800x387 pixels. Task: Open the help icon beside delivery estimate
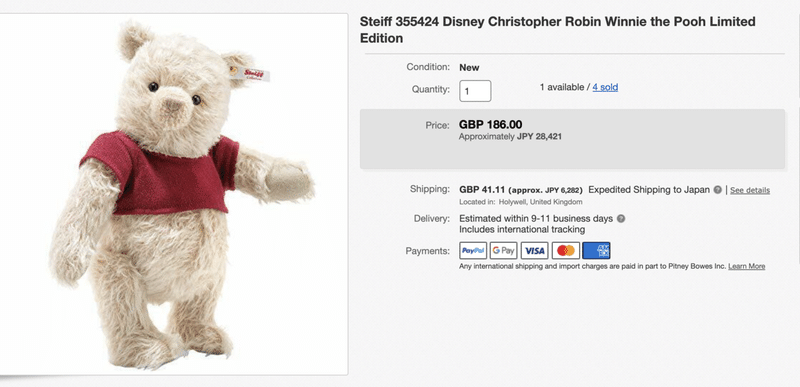pyautogui.click(x=621, y=219)
